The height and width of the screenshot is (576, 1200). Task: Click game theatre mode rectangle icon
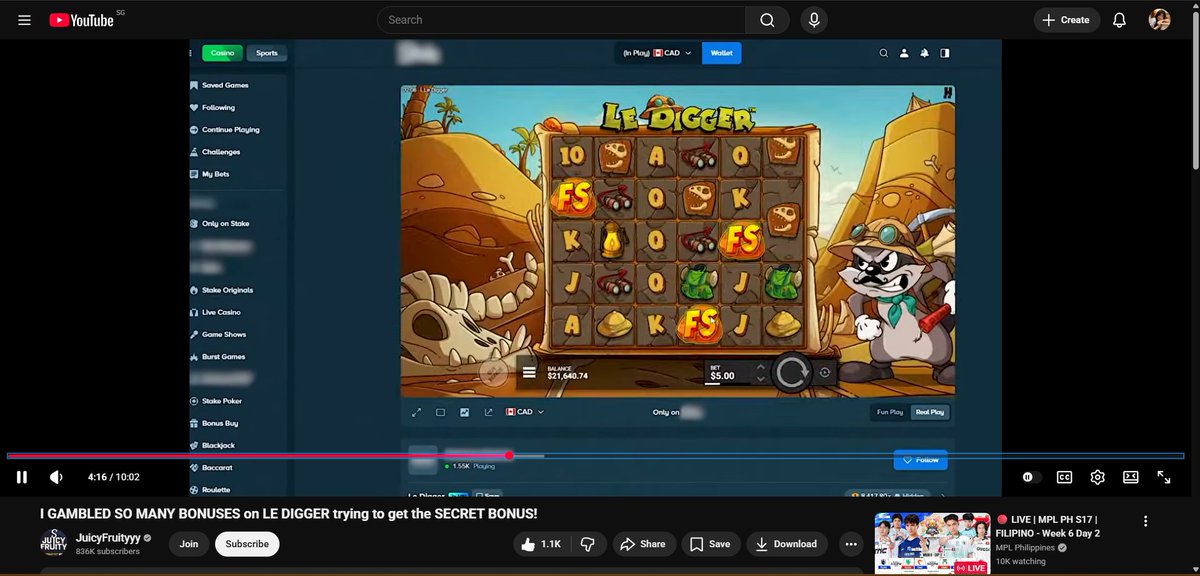click(x=440, y=412)
